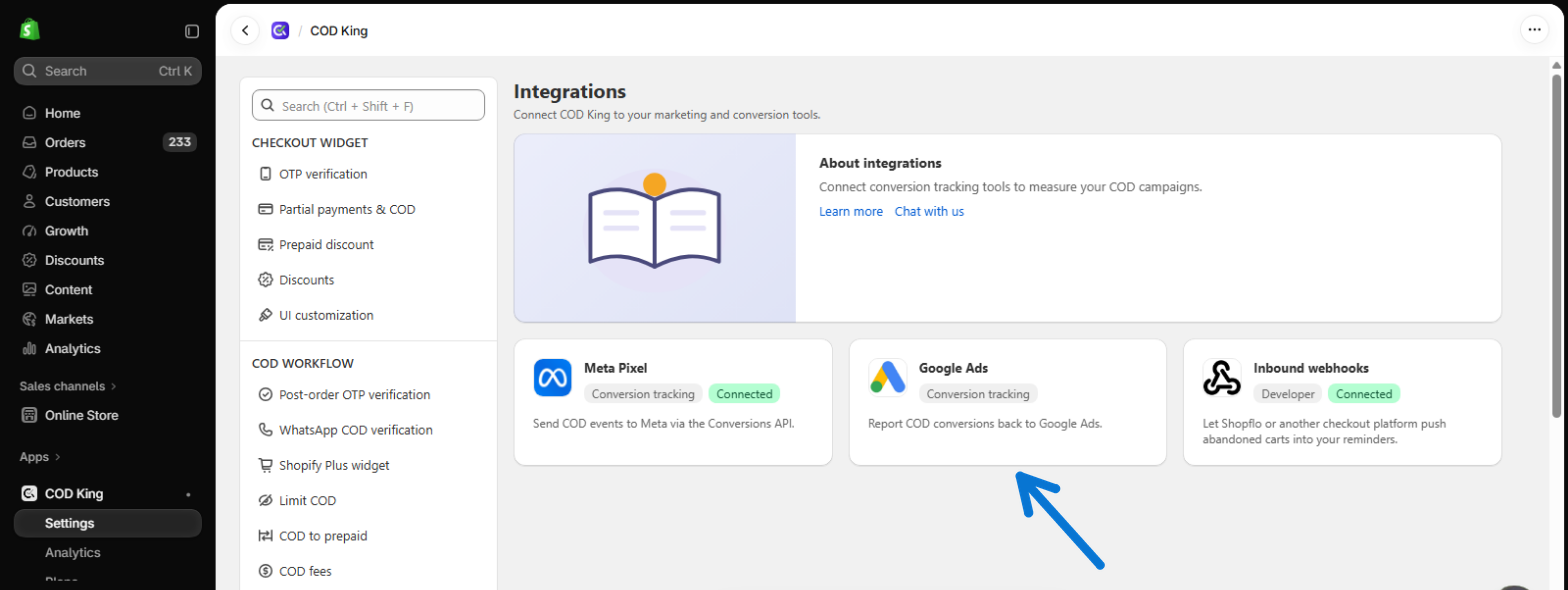
Task: Click the Customers person icon
Action: [x=29, y=201]
